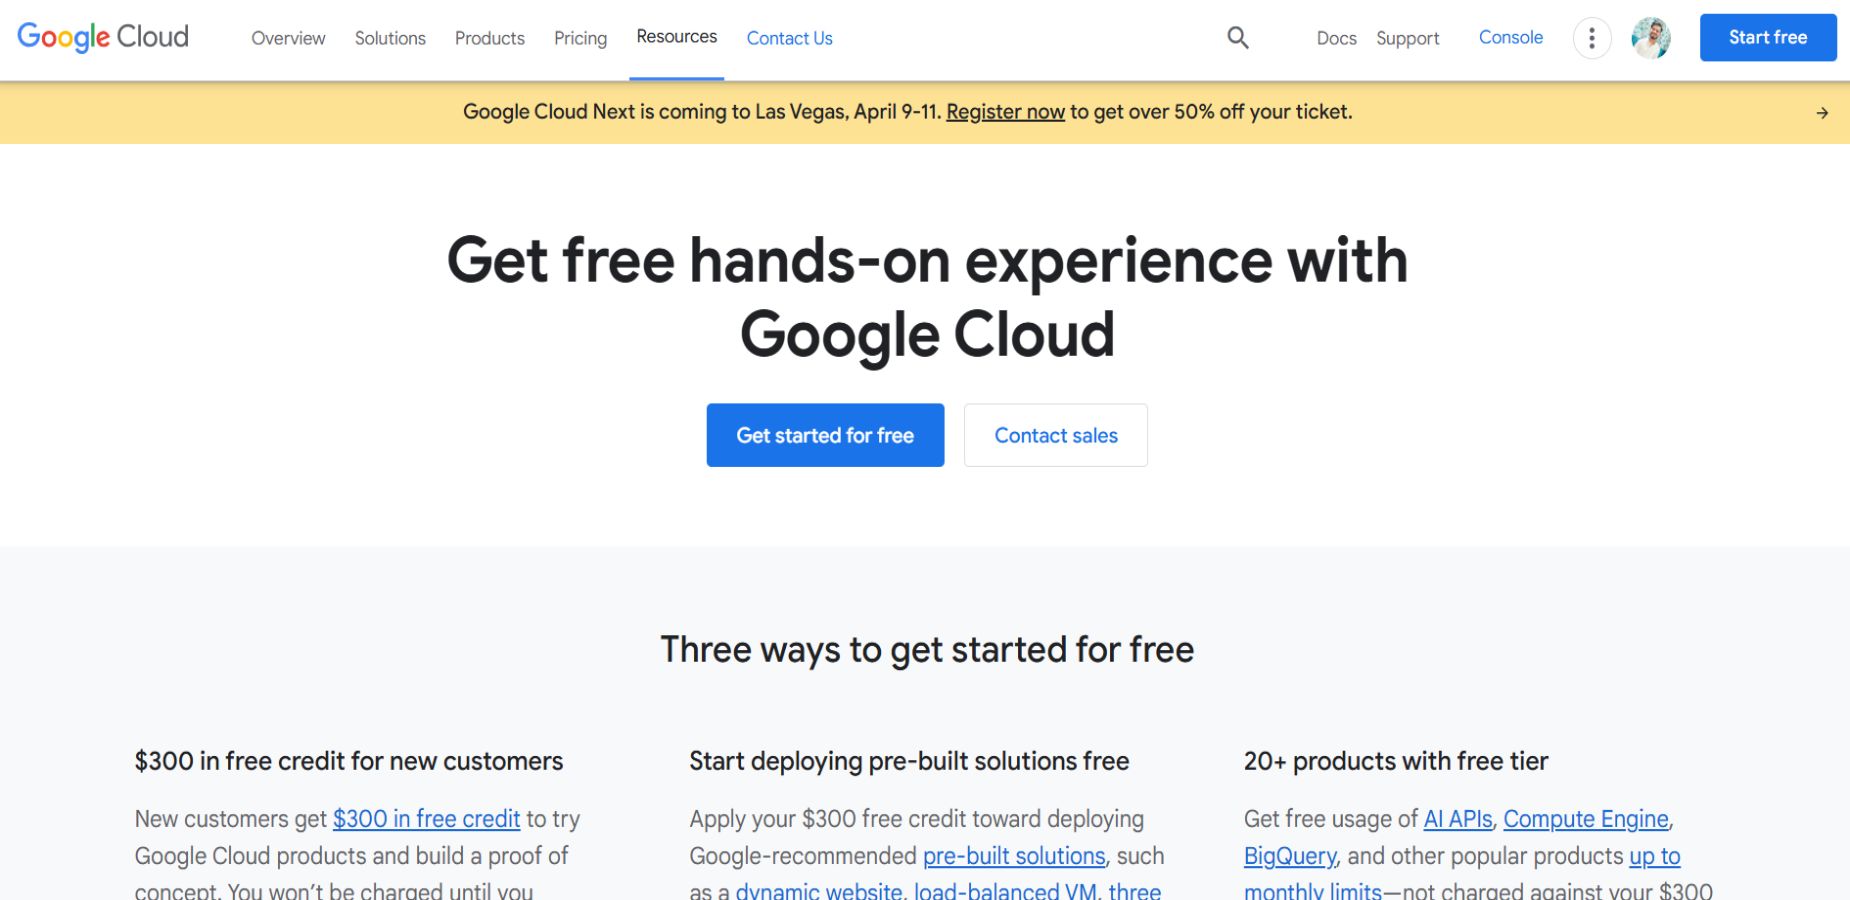Click the arrow on the announcement banner
This screenshot has width=1850, height=900.
(1823, 112)
